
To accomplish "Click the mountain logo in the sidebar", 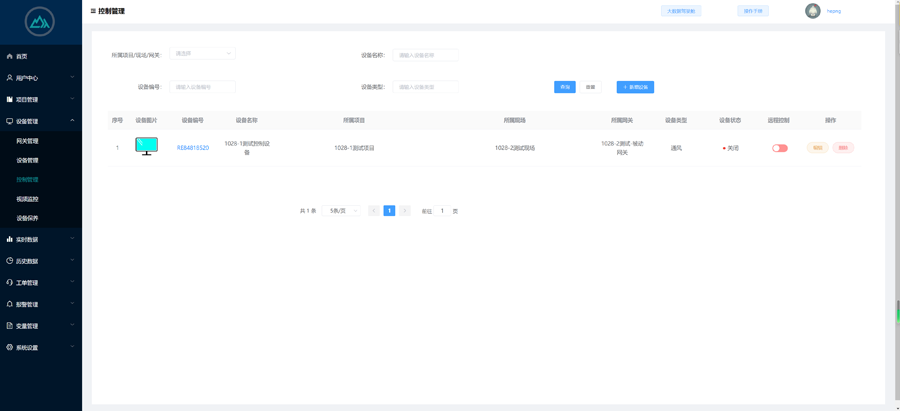I will [40, 21].
